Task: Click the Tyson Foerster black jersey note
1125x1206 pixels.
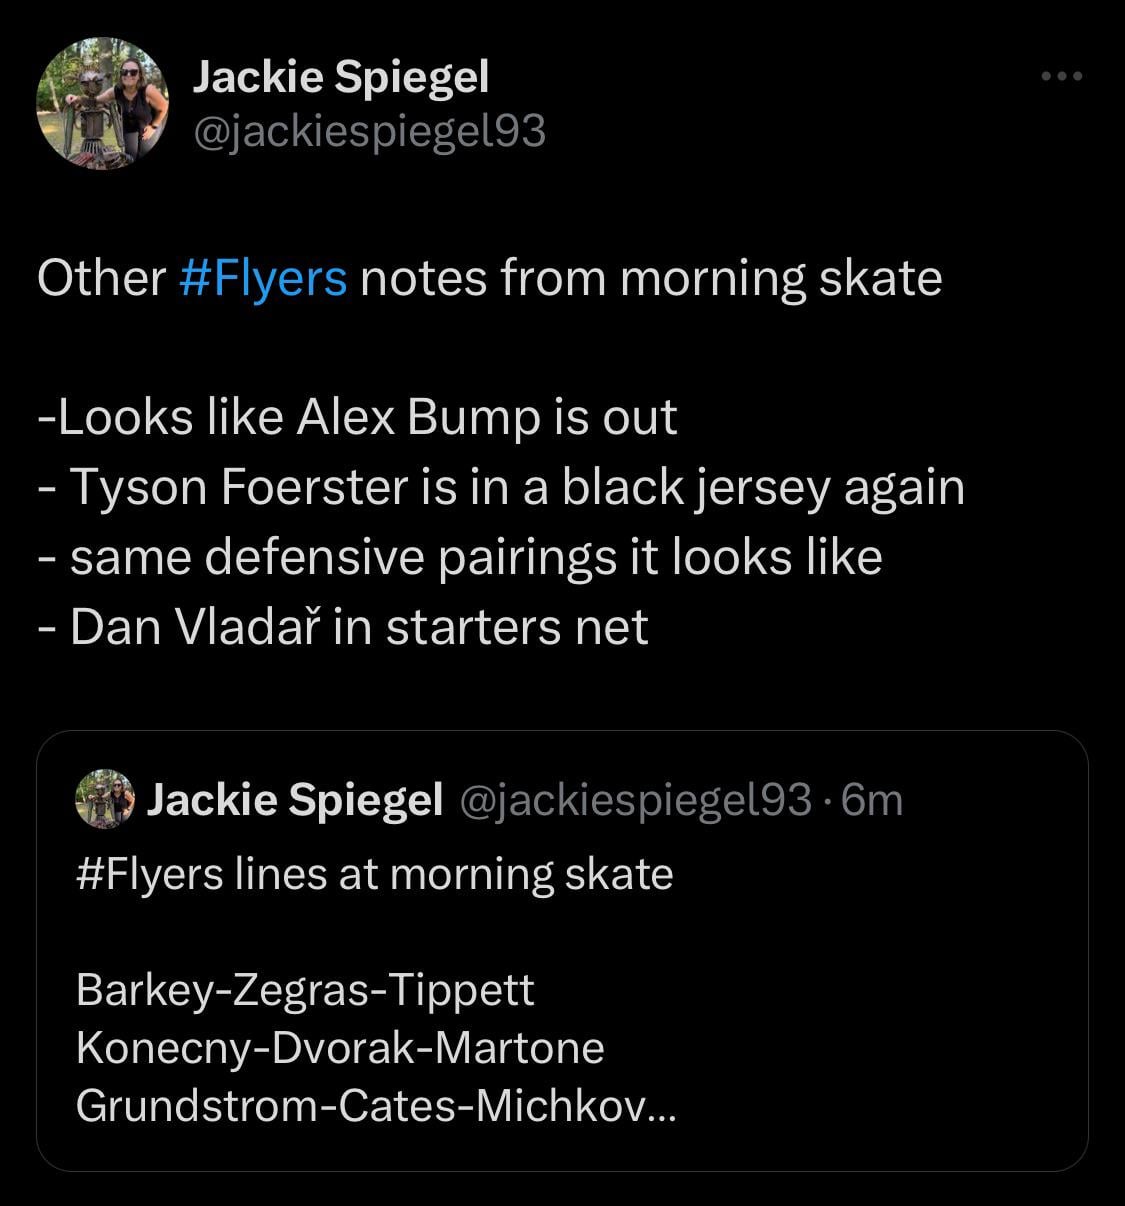Action: coord(515,488)
